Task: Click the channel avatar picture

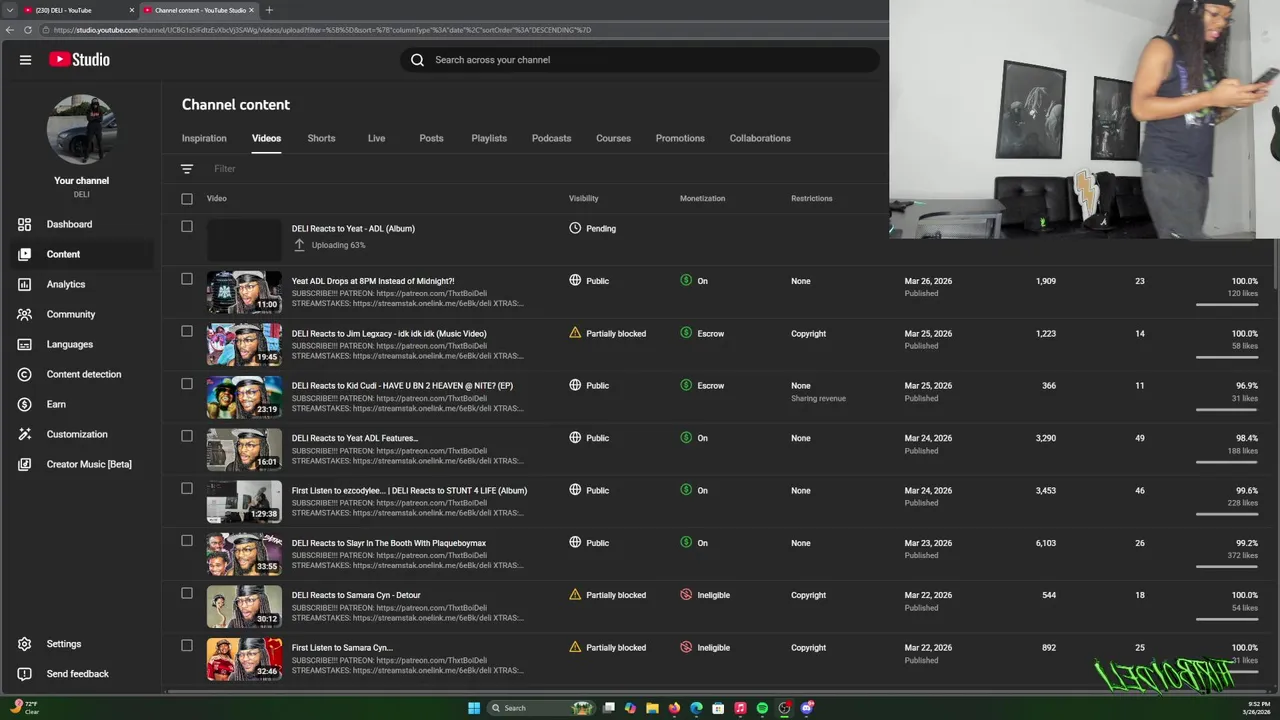Action: 82,130
